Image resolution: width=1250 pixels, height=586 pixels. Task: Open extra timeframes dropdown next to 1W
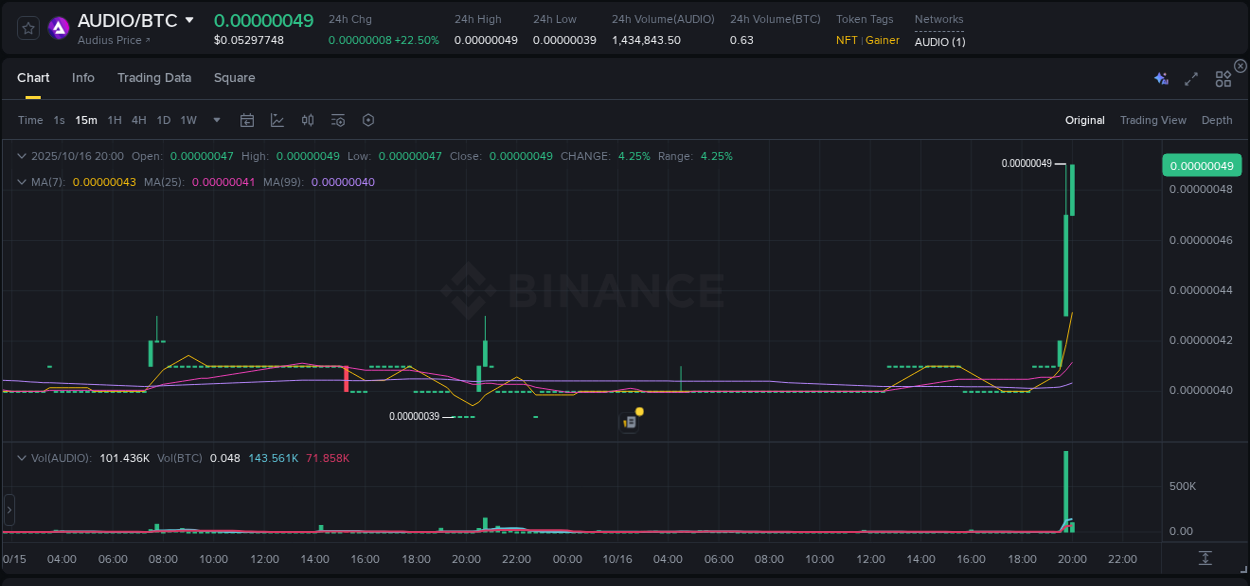[215, 119]
